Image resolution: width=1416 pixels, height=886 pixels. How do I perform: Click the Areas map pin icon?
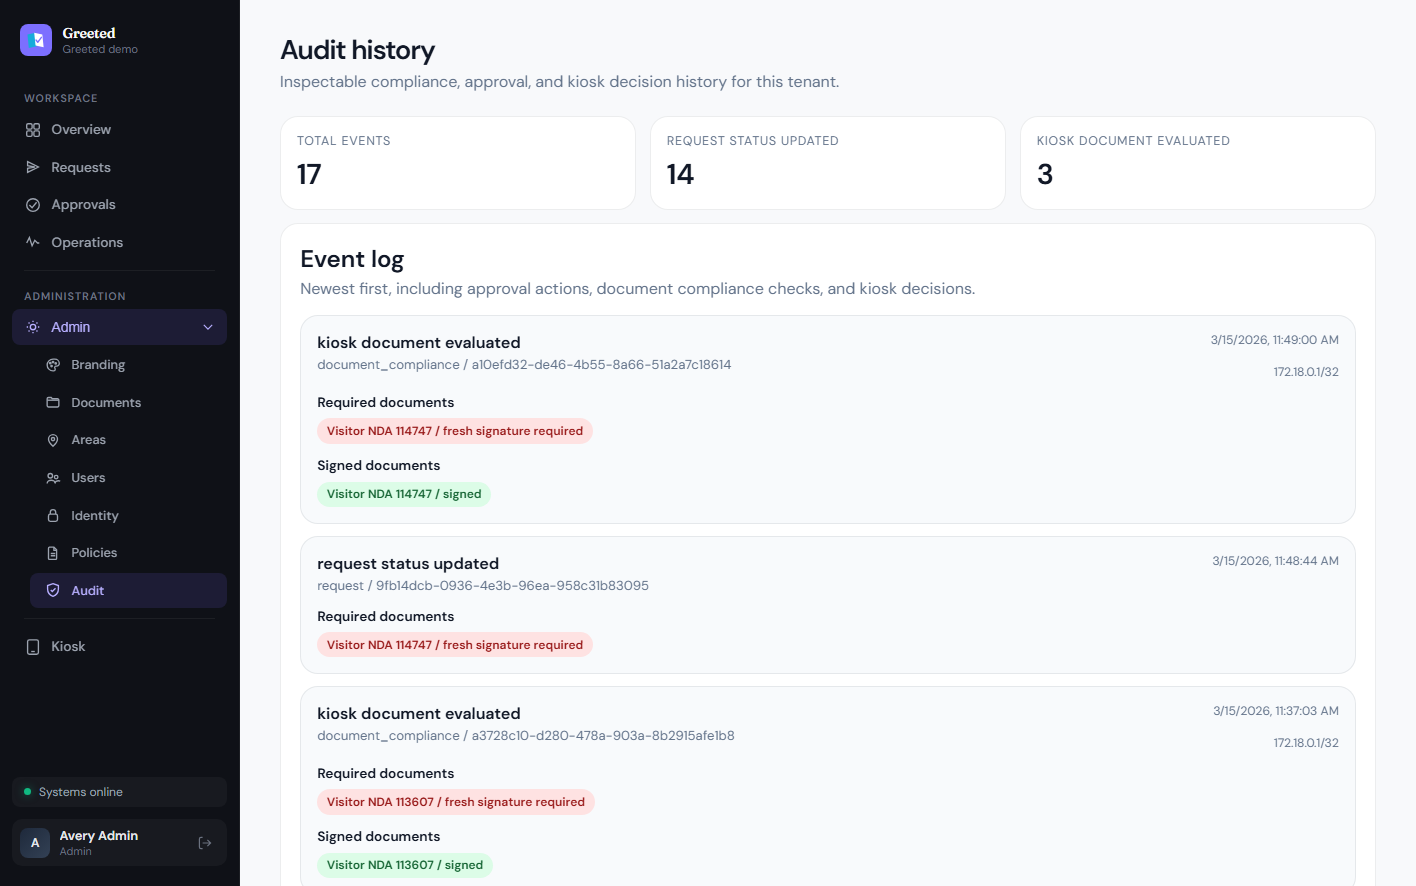pyautogui.click(x=54, y=439)
